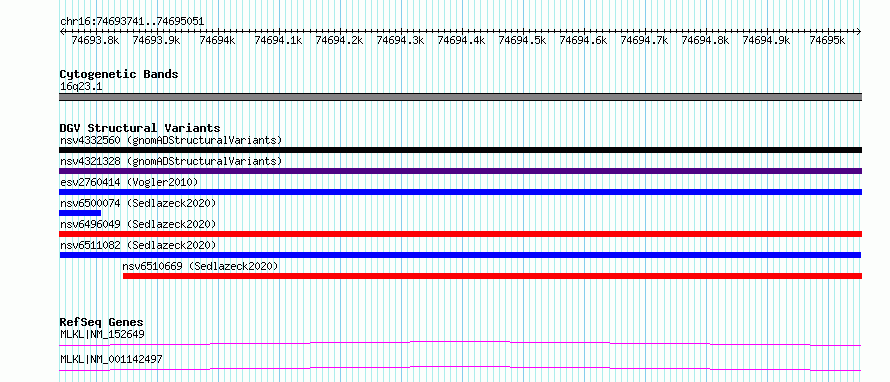Click the nsv4321328 gnomAD variant label
The width and height of the screenshot is (890, 382).
pyautogui.click(x=171, y=161)
